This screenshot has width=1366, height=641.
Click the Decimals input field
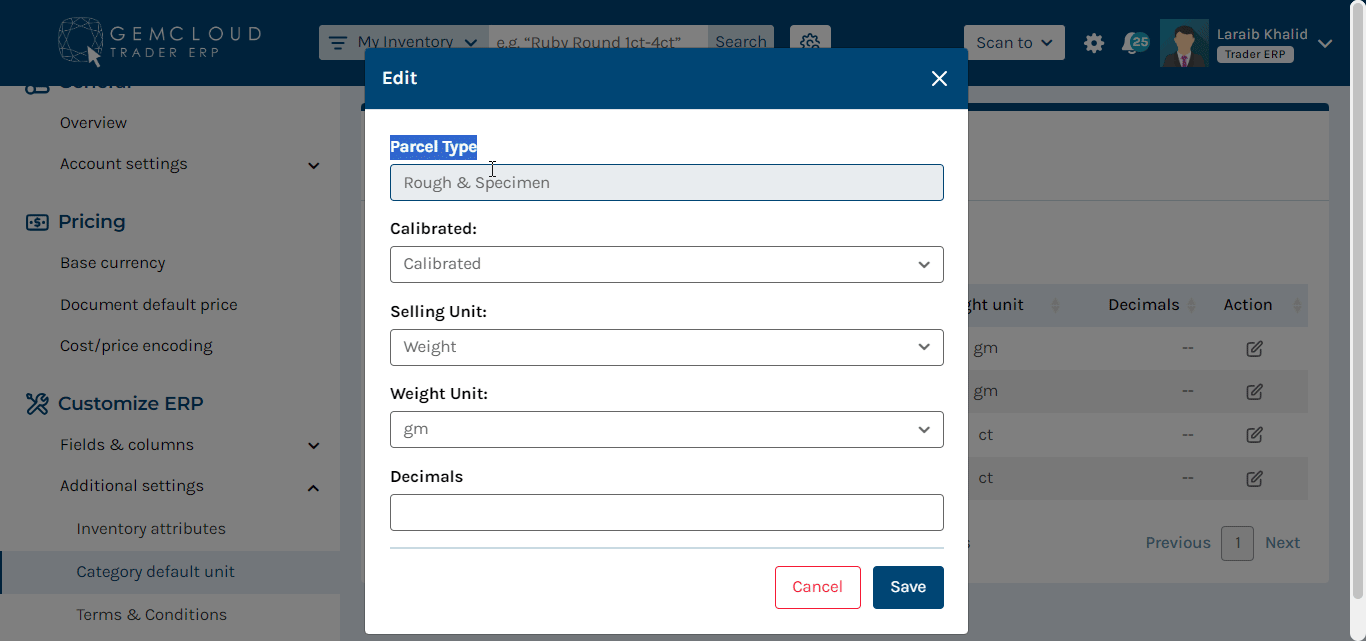point(667,512)
